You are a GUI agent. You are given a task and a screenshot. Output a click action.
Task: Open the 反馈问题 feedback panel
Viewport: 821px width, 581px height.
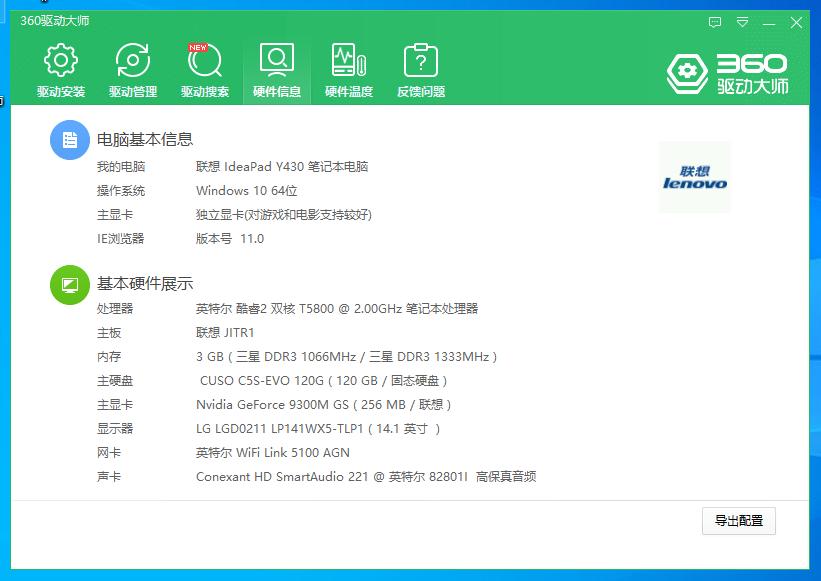point(420,69)
